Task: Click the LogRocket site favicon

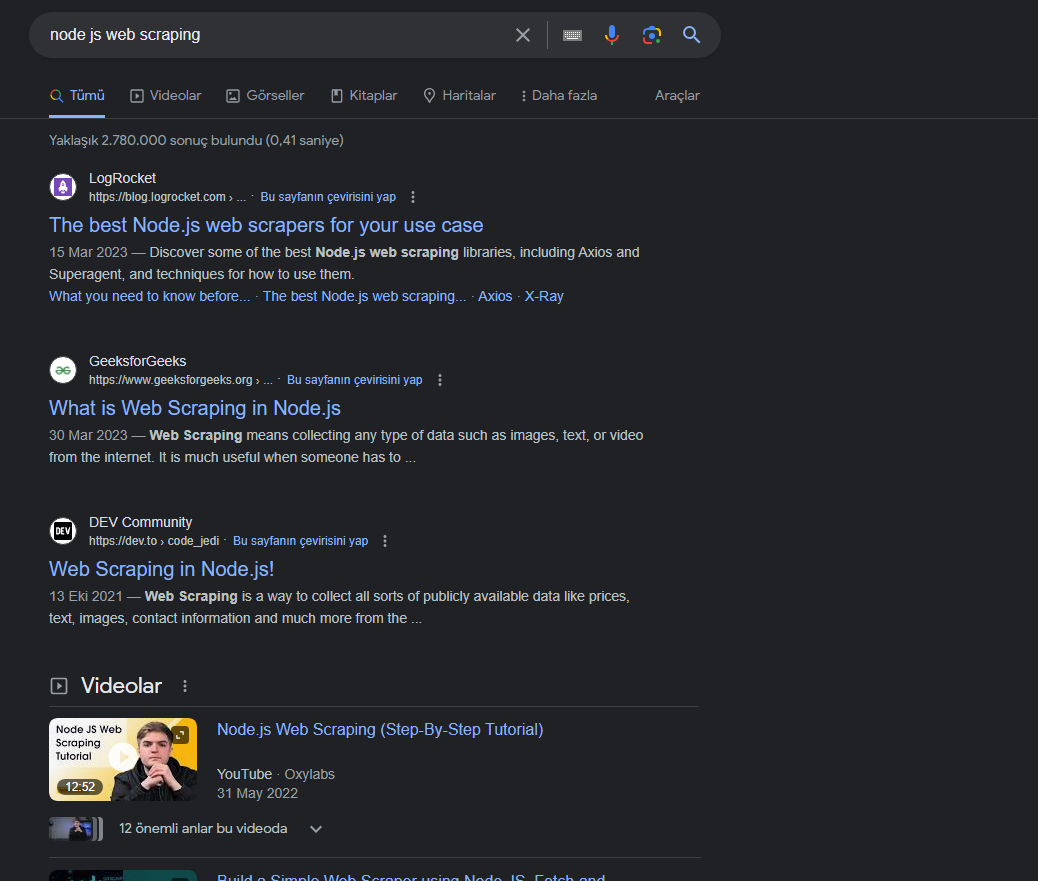Action: point(63,187)
